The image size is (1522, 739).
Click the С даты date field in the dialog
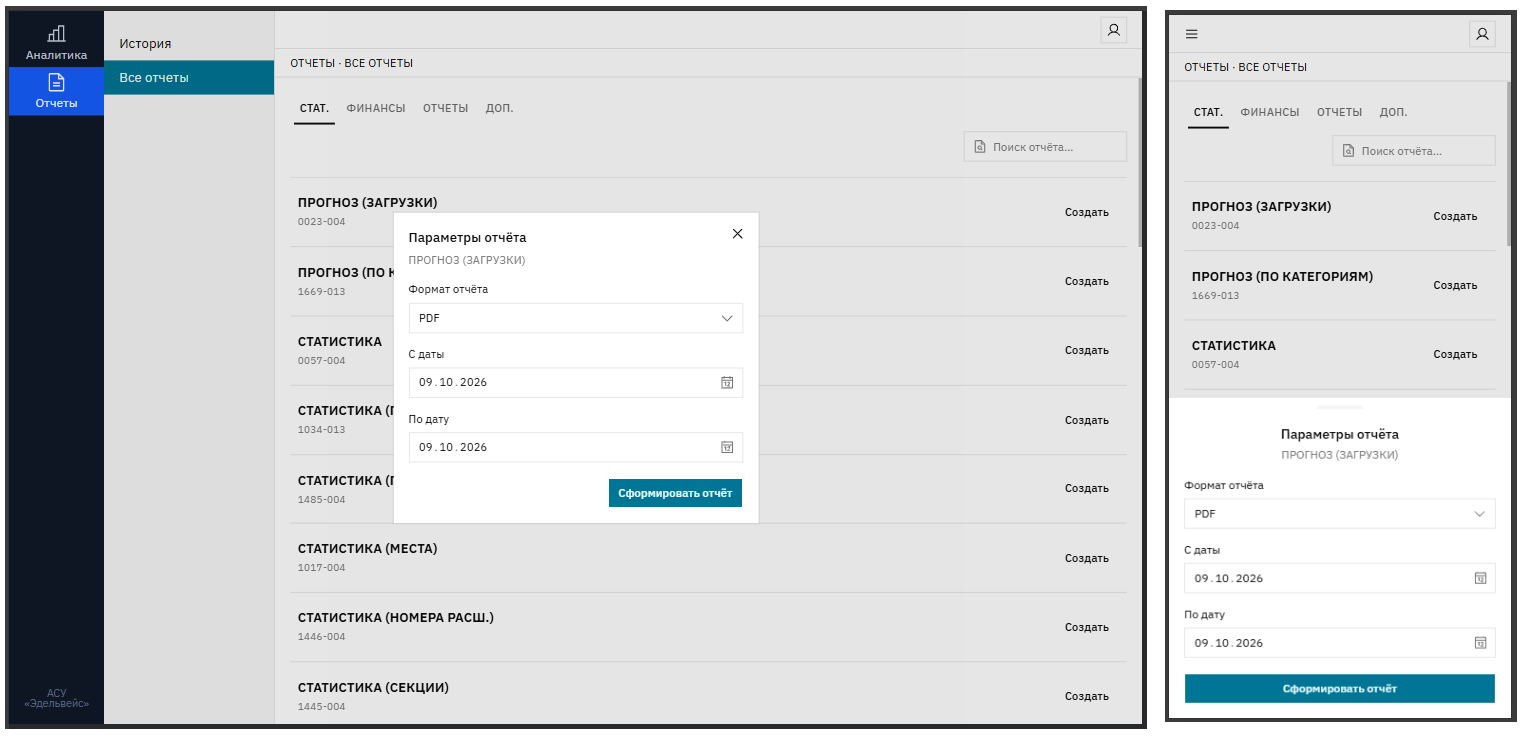(x=576, y=382)
